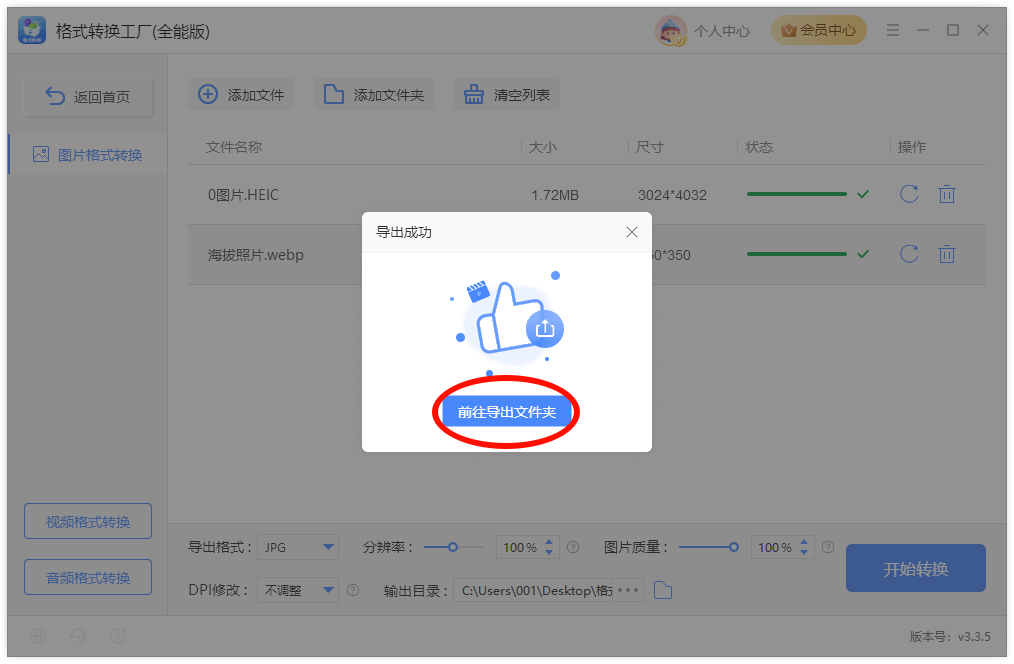Click the output path ellipsis browse button
1014x664 pixels.
629,590
